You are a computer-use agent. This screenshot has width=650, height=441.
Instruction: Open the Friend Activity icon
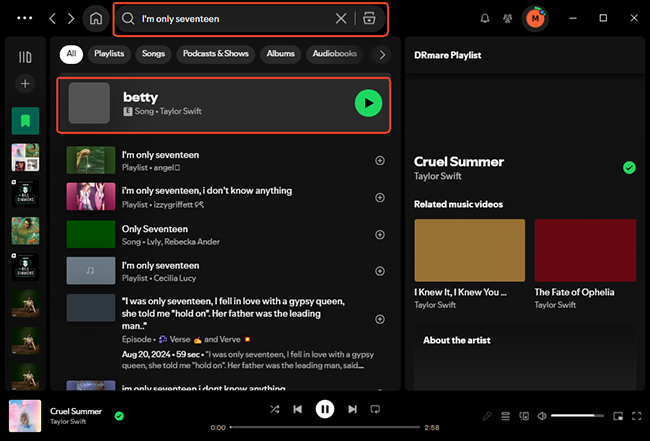coord(507,18)
